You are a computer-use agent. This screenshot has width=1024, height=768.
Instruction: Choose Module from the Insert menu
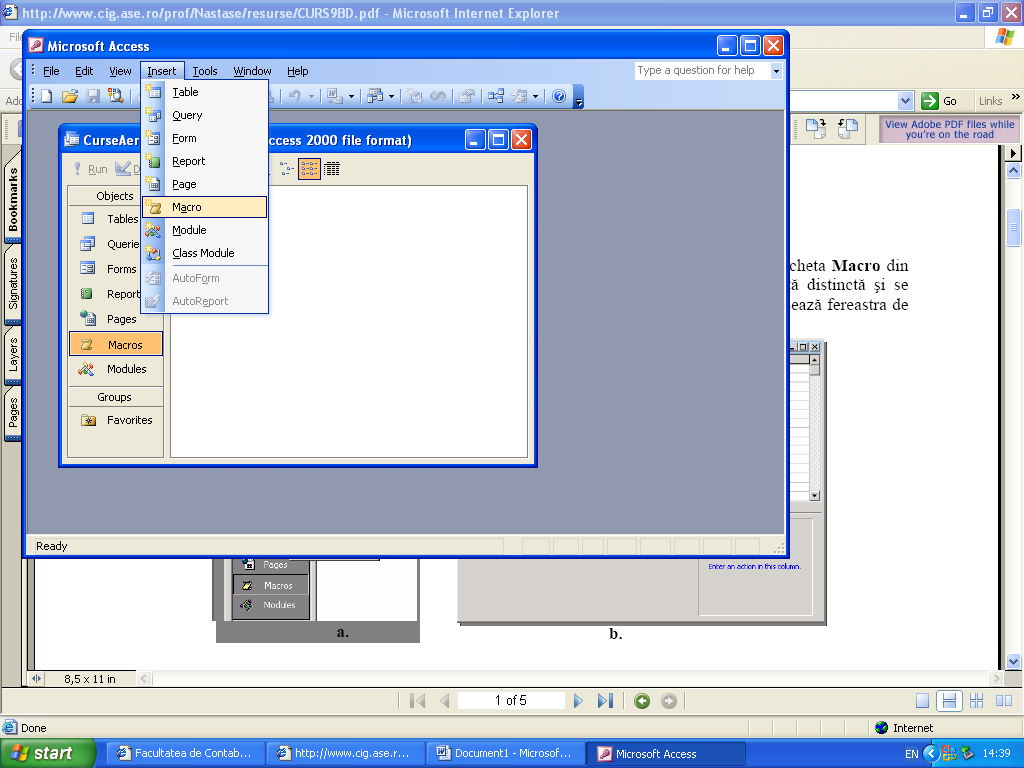click(x=205, y=230)
